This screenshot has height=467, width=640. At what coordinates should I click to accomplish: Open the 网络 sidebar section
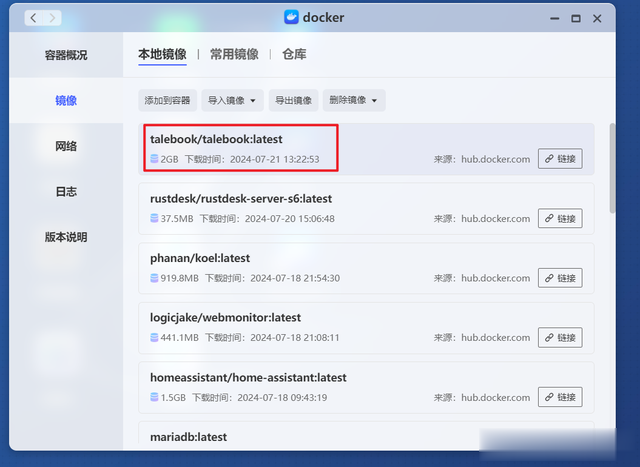[66, 146]
